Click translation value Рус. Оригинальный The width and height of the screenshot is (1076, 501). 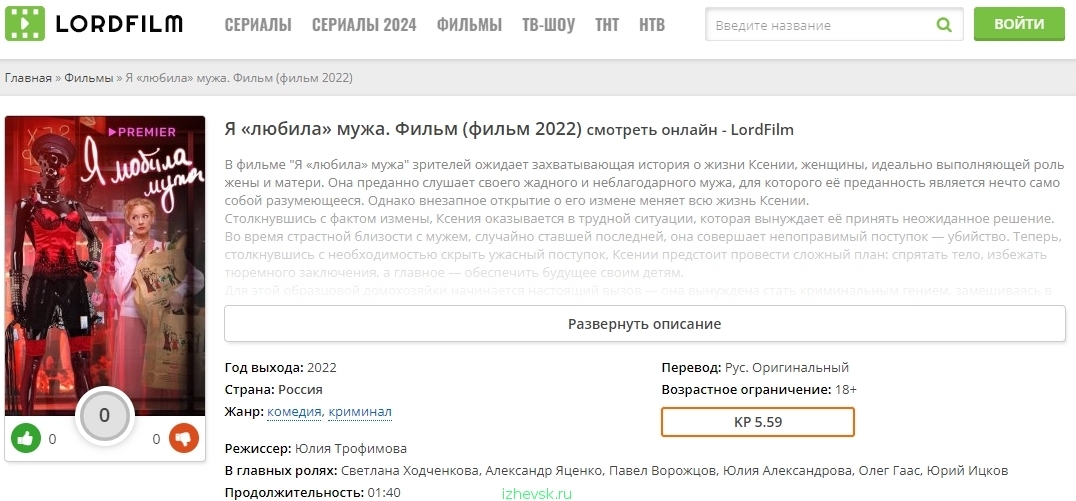(787, 367)
